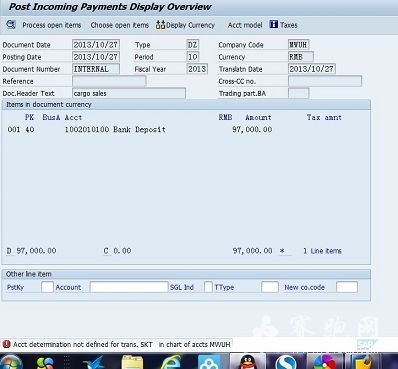Click the Currency field showing RMB
This screenshot has height=369, width=398.
pos(301,57)
